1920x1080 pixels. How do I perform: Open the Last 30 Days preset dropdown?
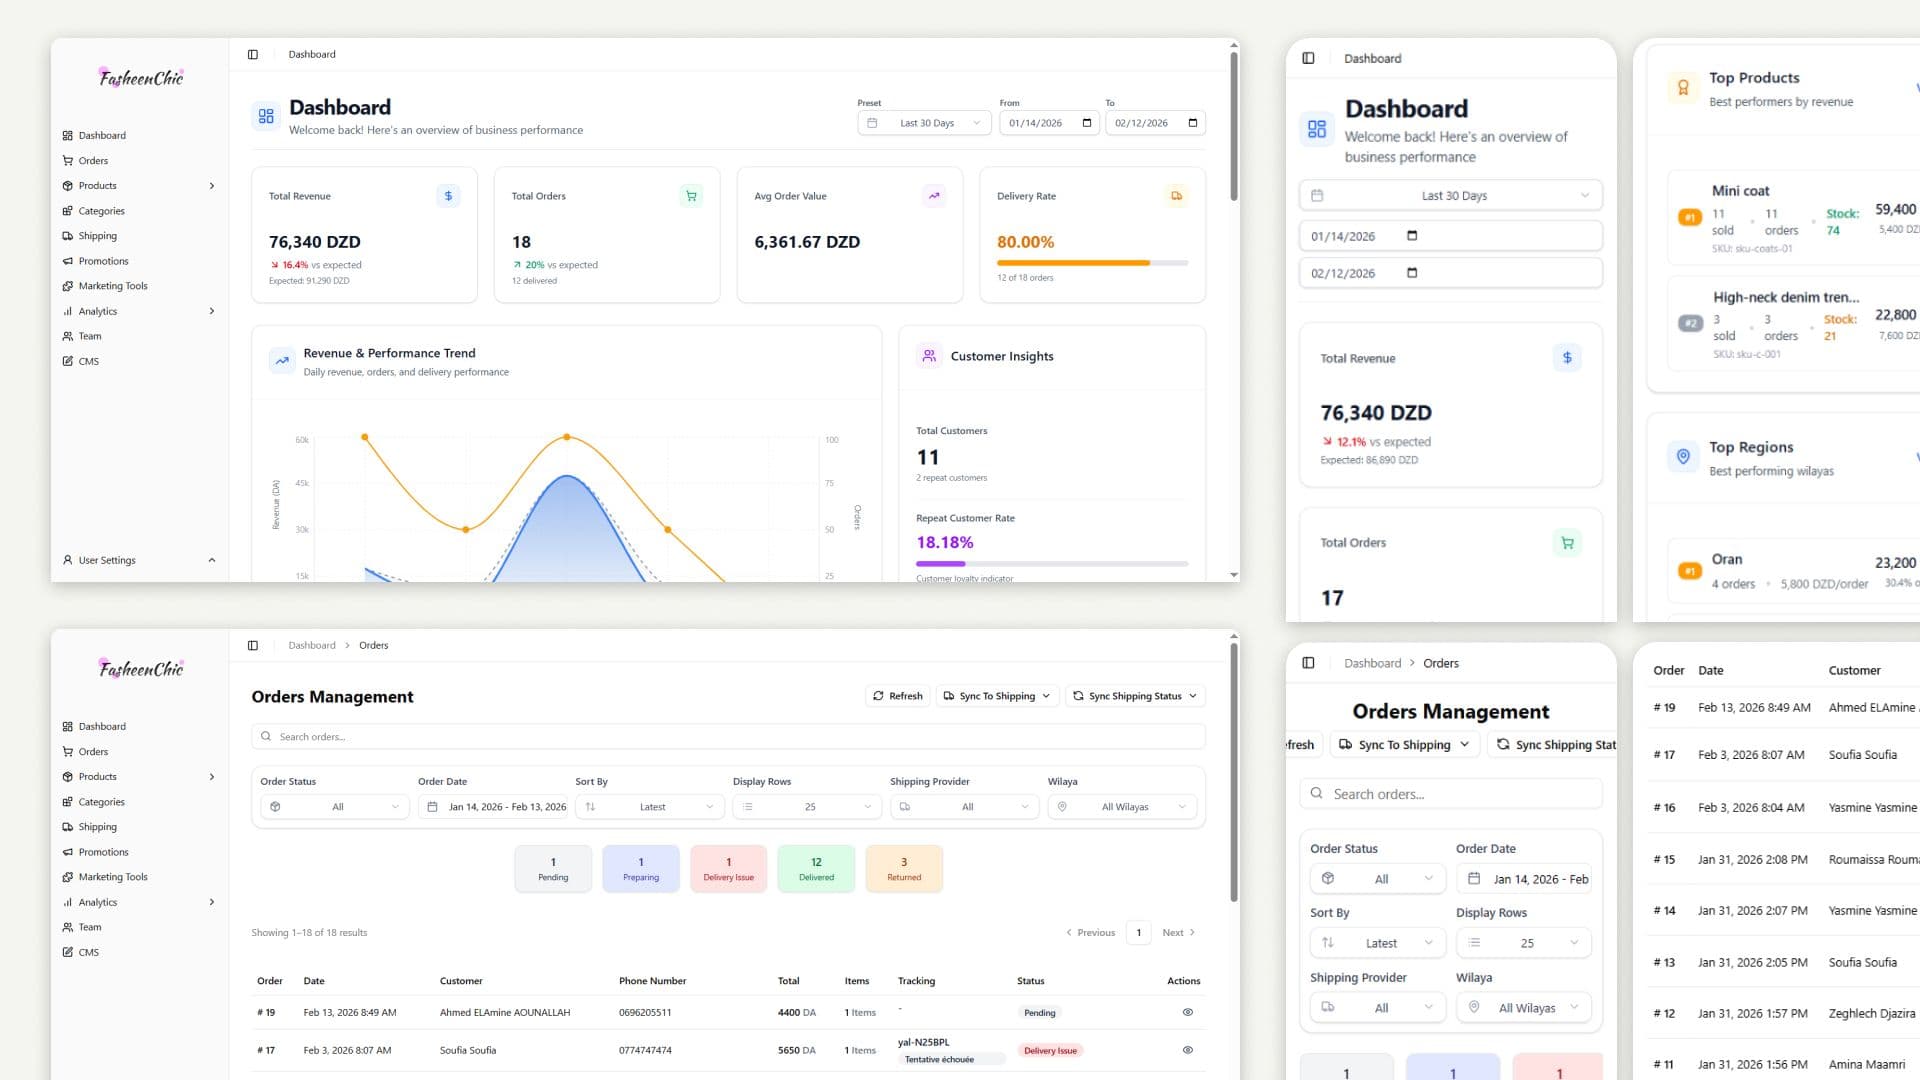pos(925,123)
